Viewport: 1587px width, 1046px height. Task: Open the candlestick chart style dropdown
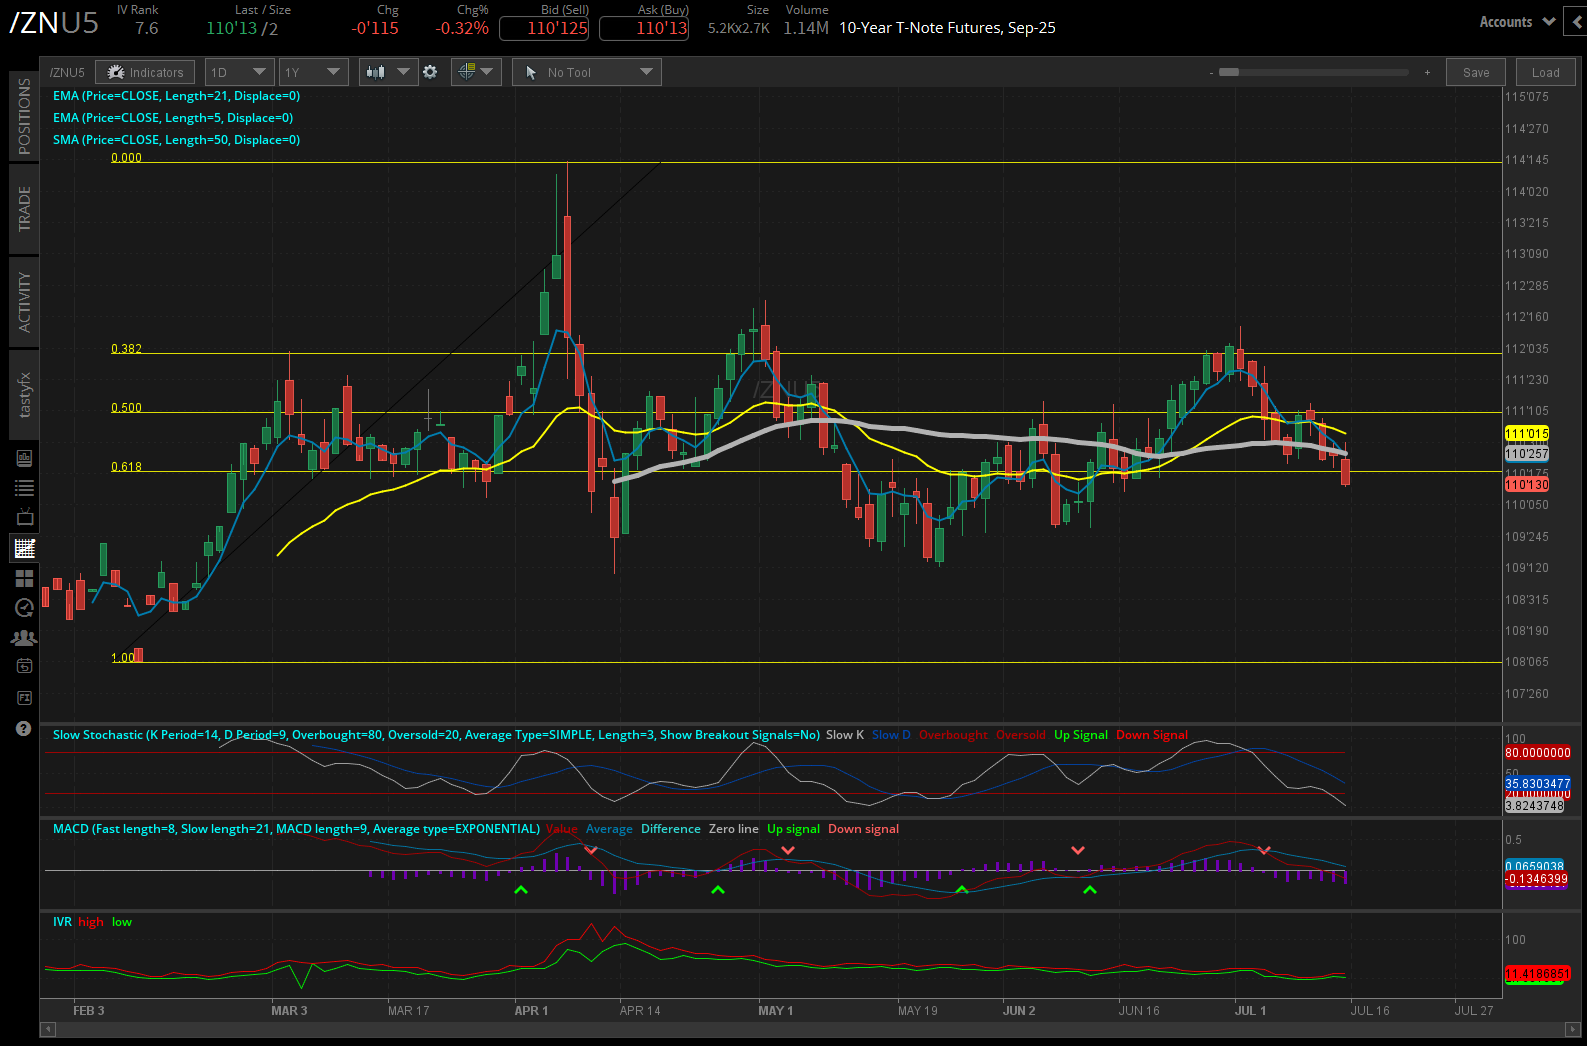point(388,72)
